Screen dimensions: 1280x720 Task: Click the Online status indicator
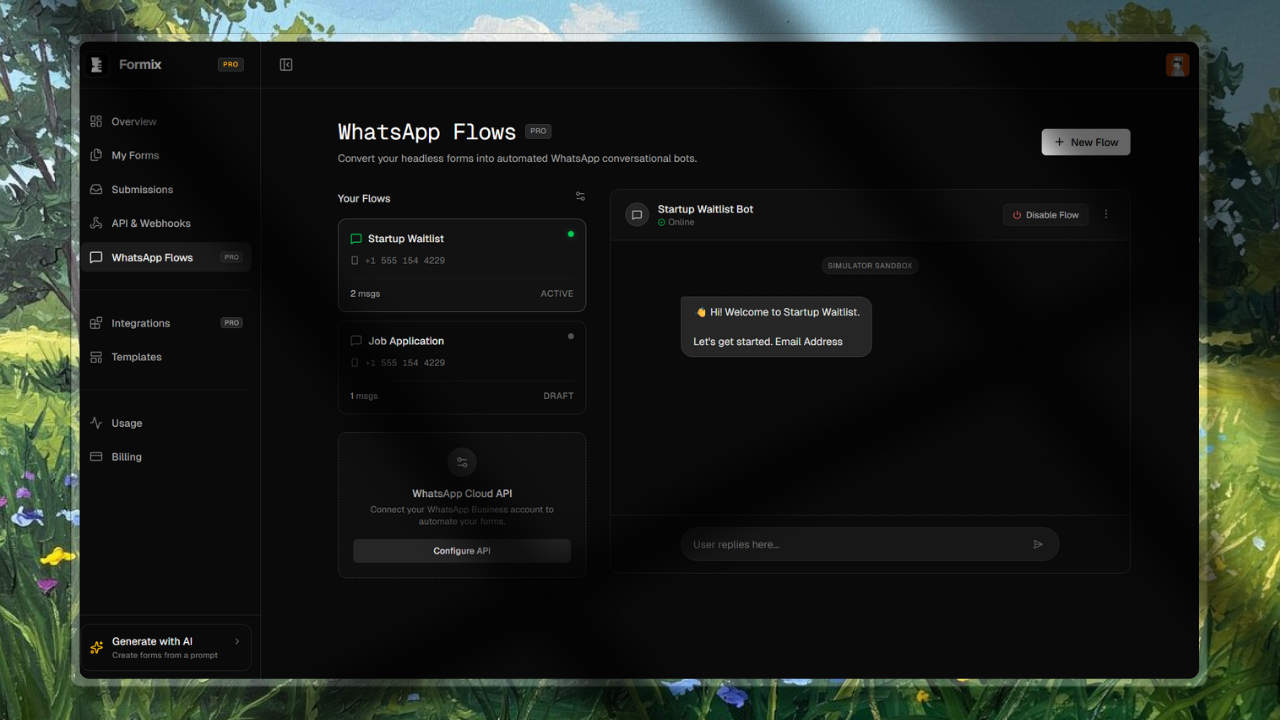point(676,223)
